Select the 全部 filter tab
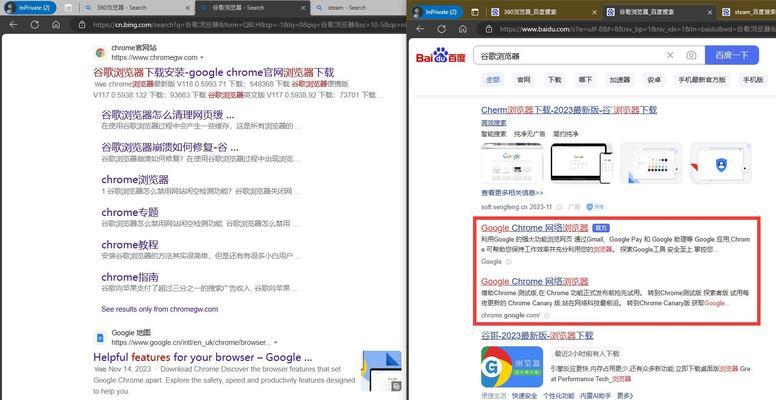The width and height of the screenshot is (776, 400). coord(492,79)
